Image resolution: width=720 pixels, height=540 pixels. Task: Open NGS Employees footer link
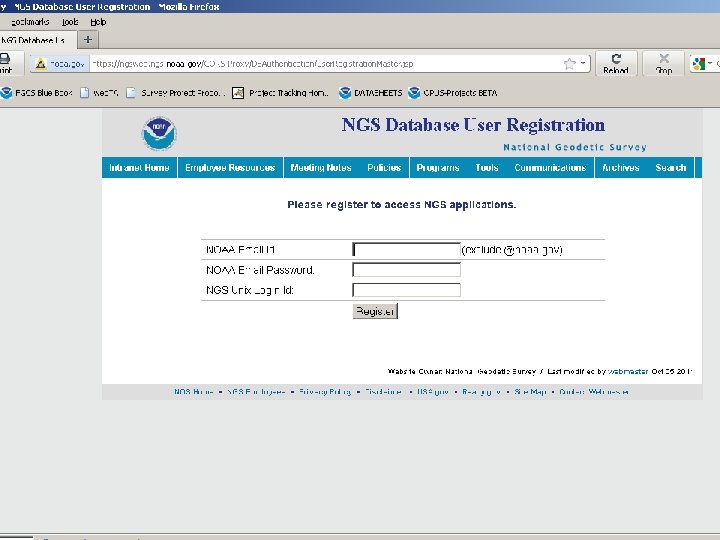tap(256, 392)
